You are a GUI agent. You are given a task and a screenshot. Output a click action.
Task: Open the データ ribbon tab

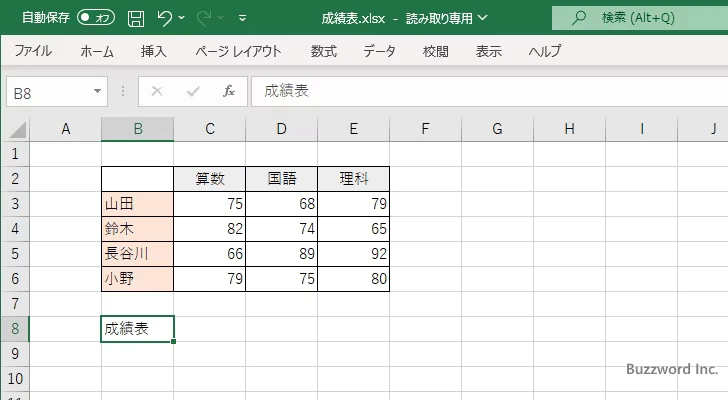coord(379,51)
